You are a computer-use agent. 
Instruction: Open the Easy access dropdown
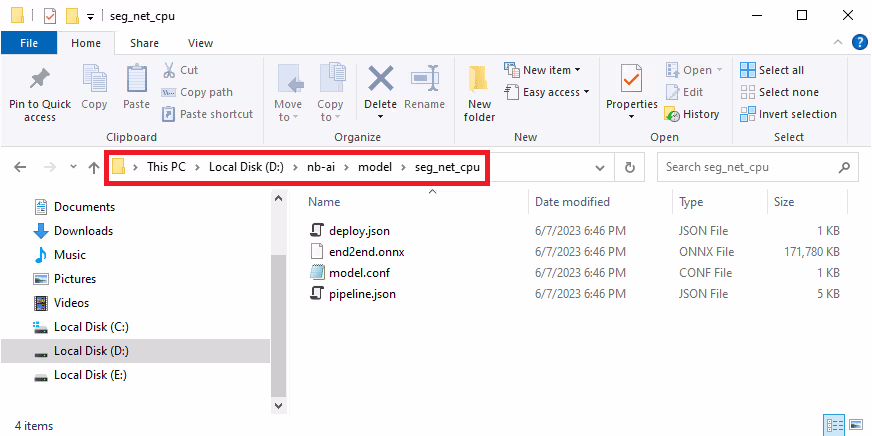tap(547, 92)
